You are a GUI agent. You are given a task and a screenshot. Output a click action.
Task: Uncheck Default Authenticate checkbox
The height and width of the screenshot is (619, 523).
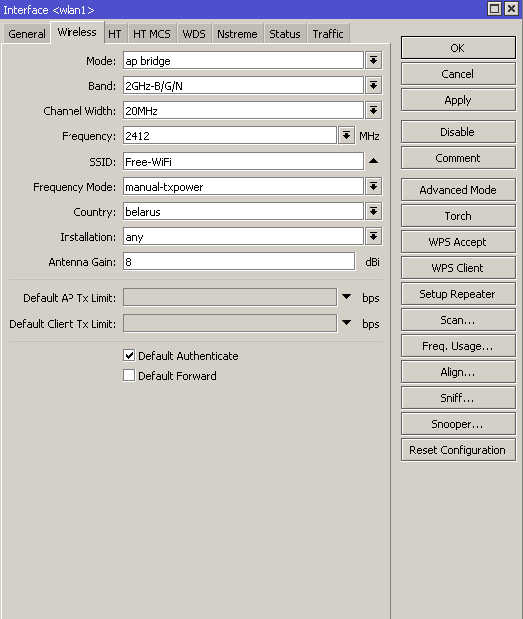[129, 355]
